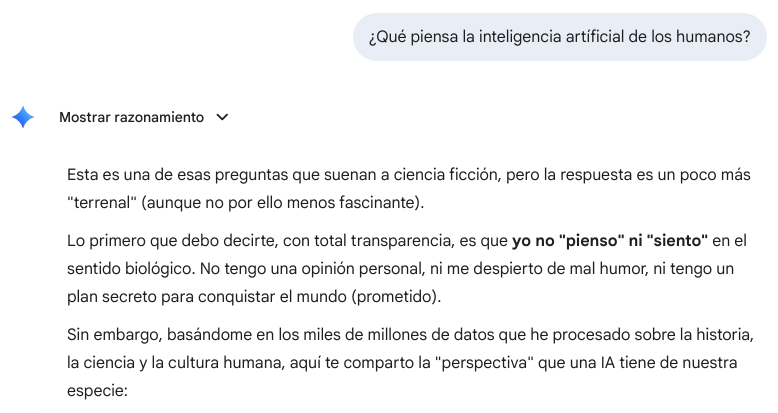Click the word "Sin embargo" starting third paragraph

(109, 333)
